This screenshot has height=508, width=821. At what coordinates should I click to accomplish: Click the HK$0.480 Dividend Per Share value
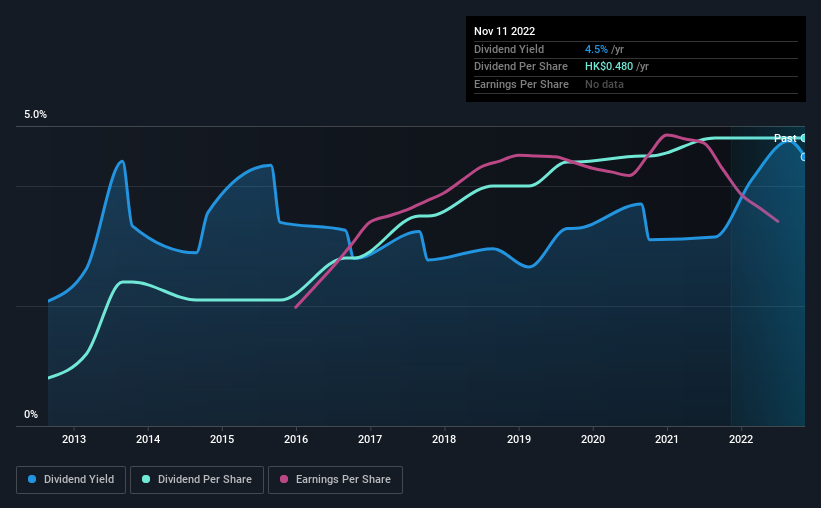[x=609, y=67]
